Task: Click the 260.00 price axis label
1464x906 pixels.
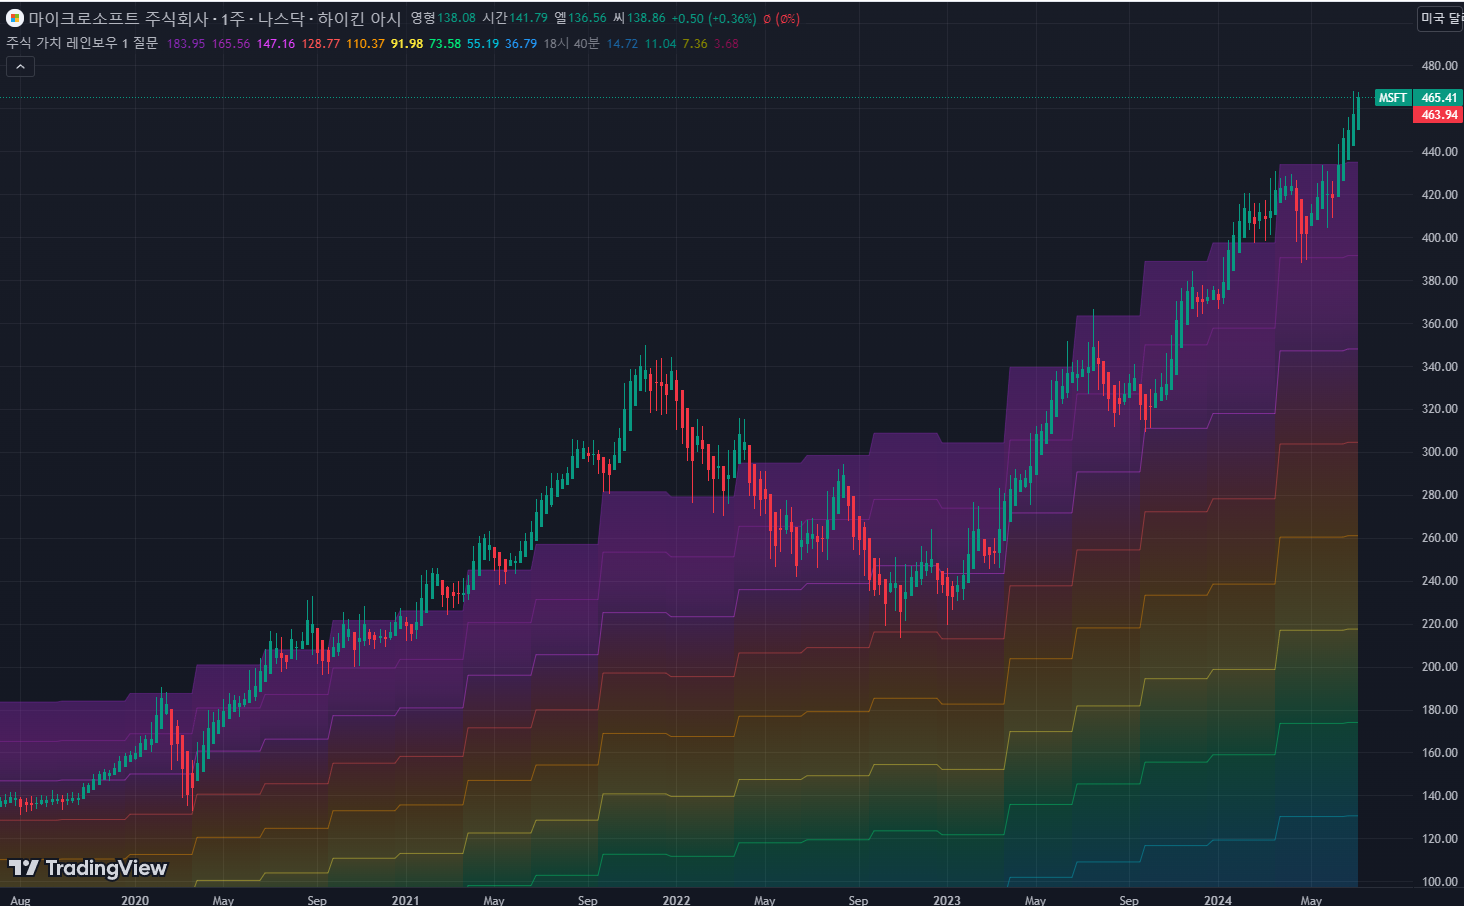Action: click(x=1440, y=538)
